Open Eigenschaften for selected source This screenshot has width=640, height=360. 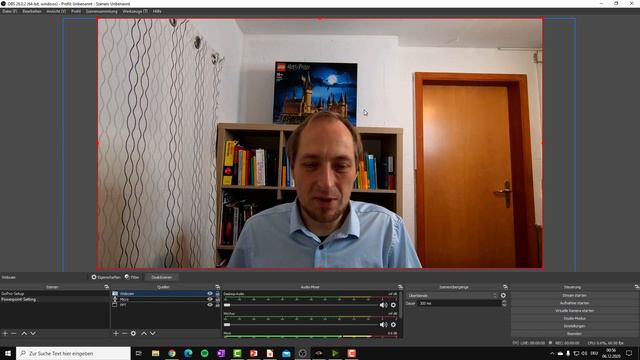tap(106, 277)
